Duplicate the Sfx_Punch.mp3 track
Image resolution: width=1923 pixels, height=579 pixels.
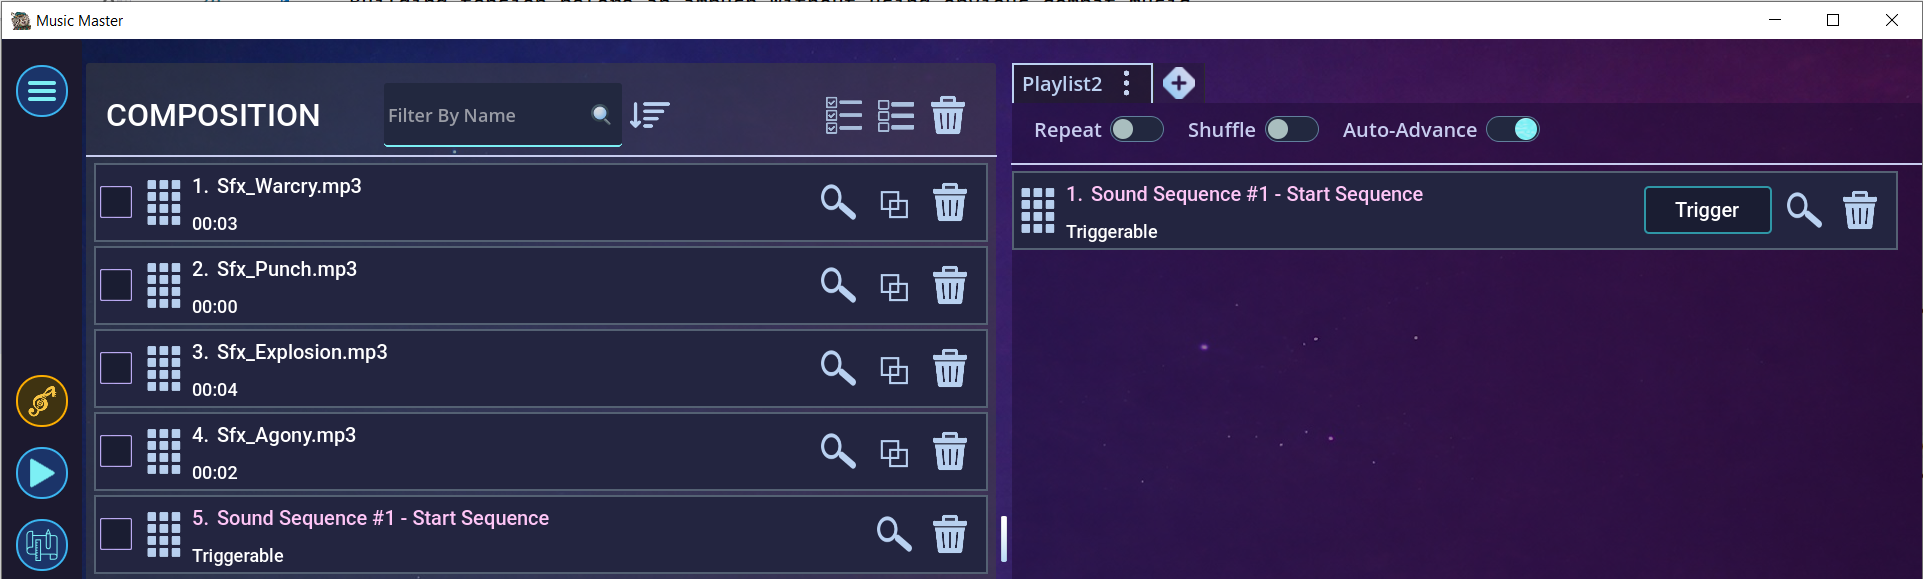point(894,287)
